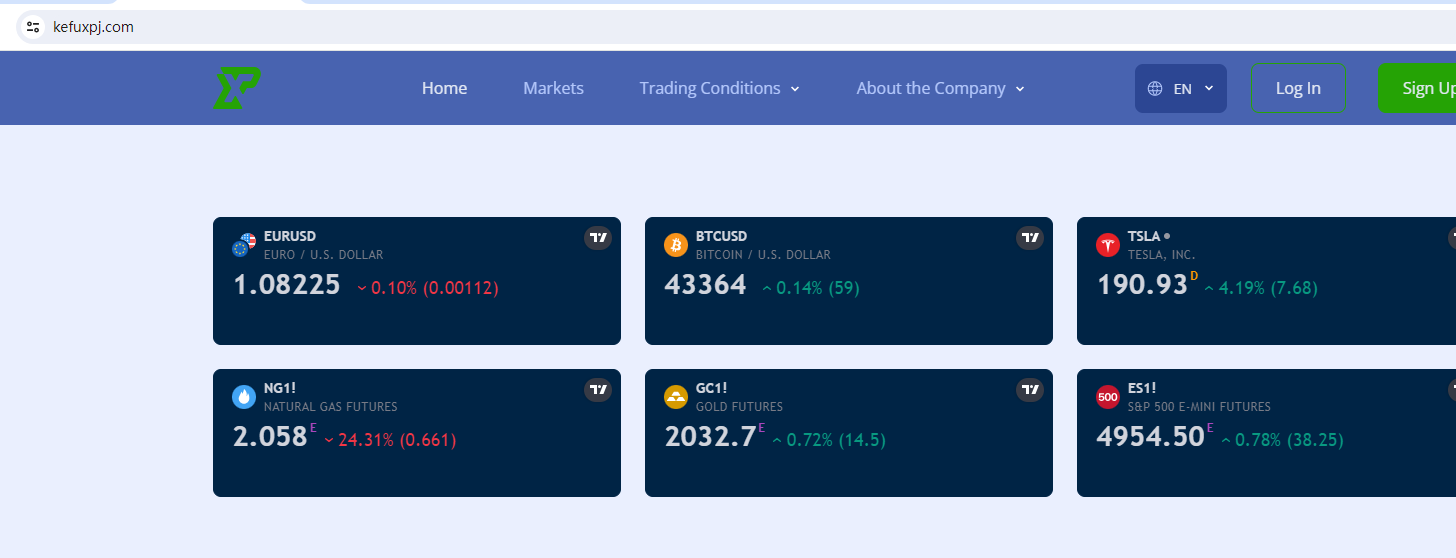Open the ES1! symbol link
The image size is (1456, 558).
coord(1142,388)
